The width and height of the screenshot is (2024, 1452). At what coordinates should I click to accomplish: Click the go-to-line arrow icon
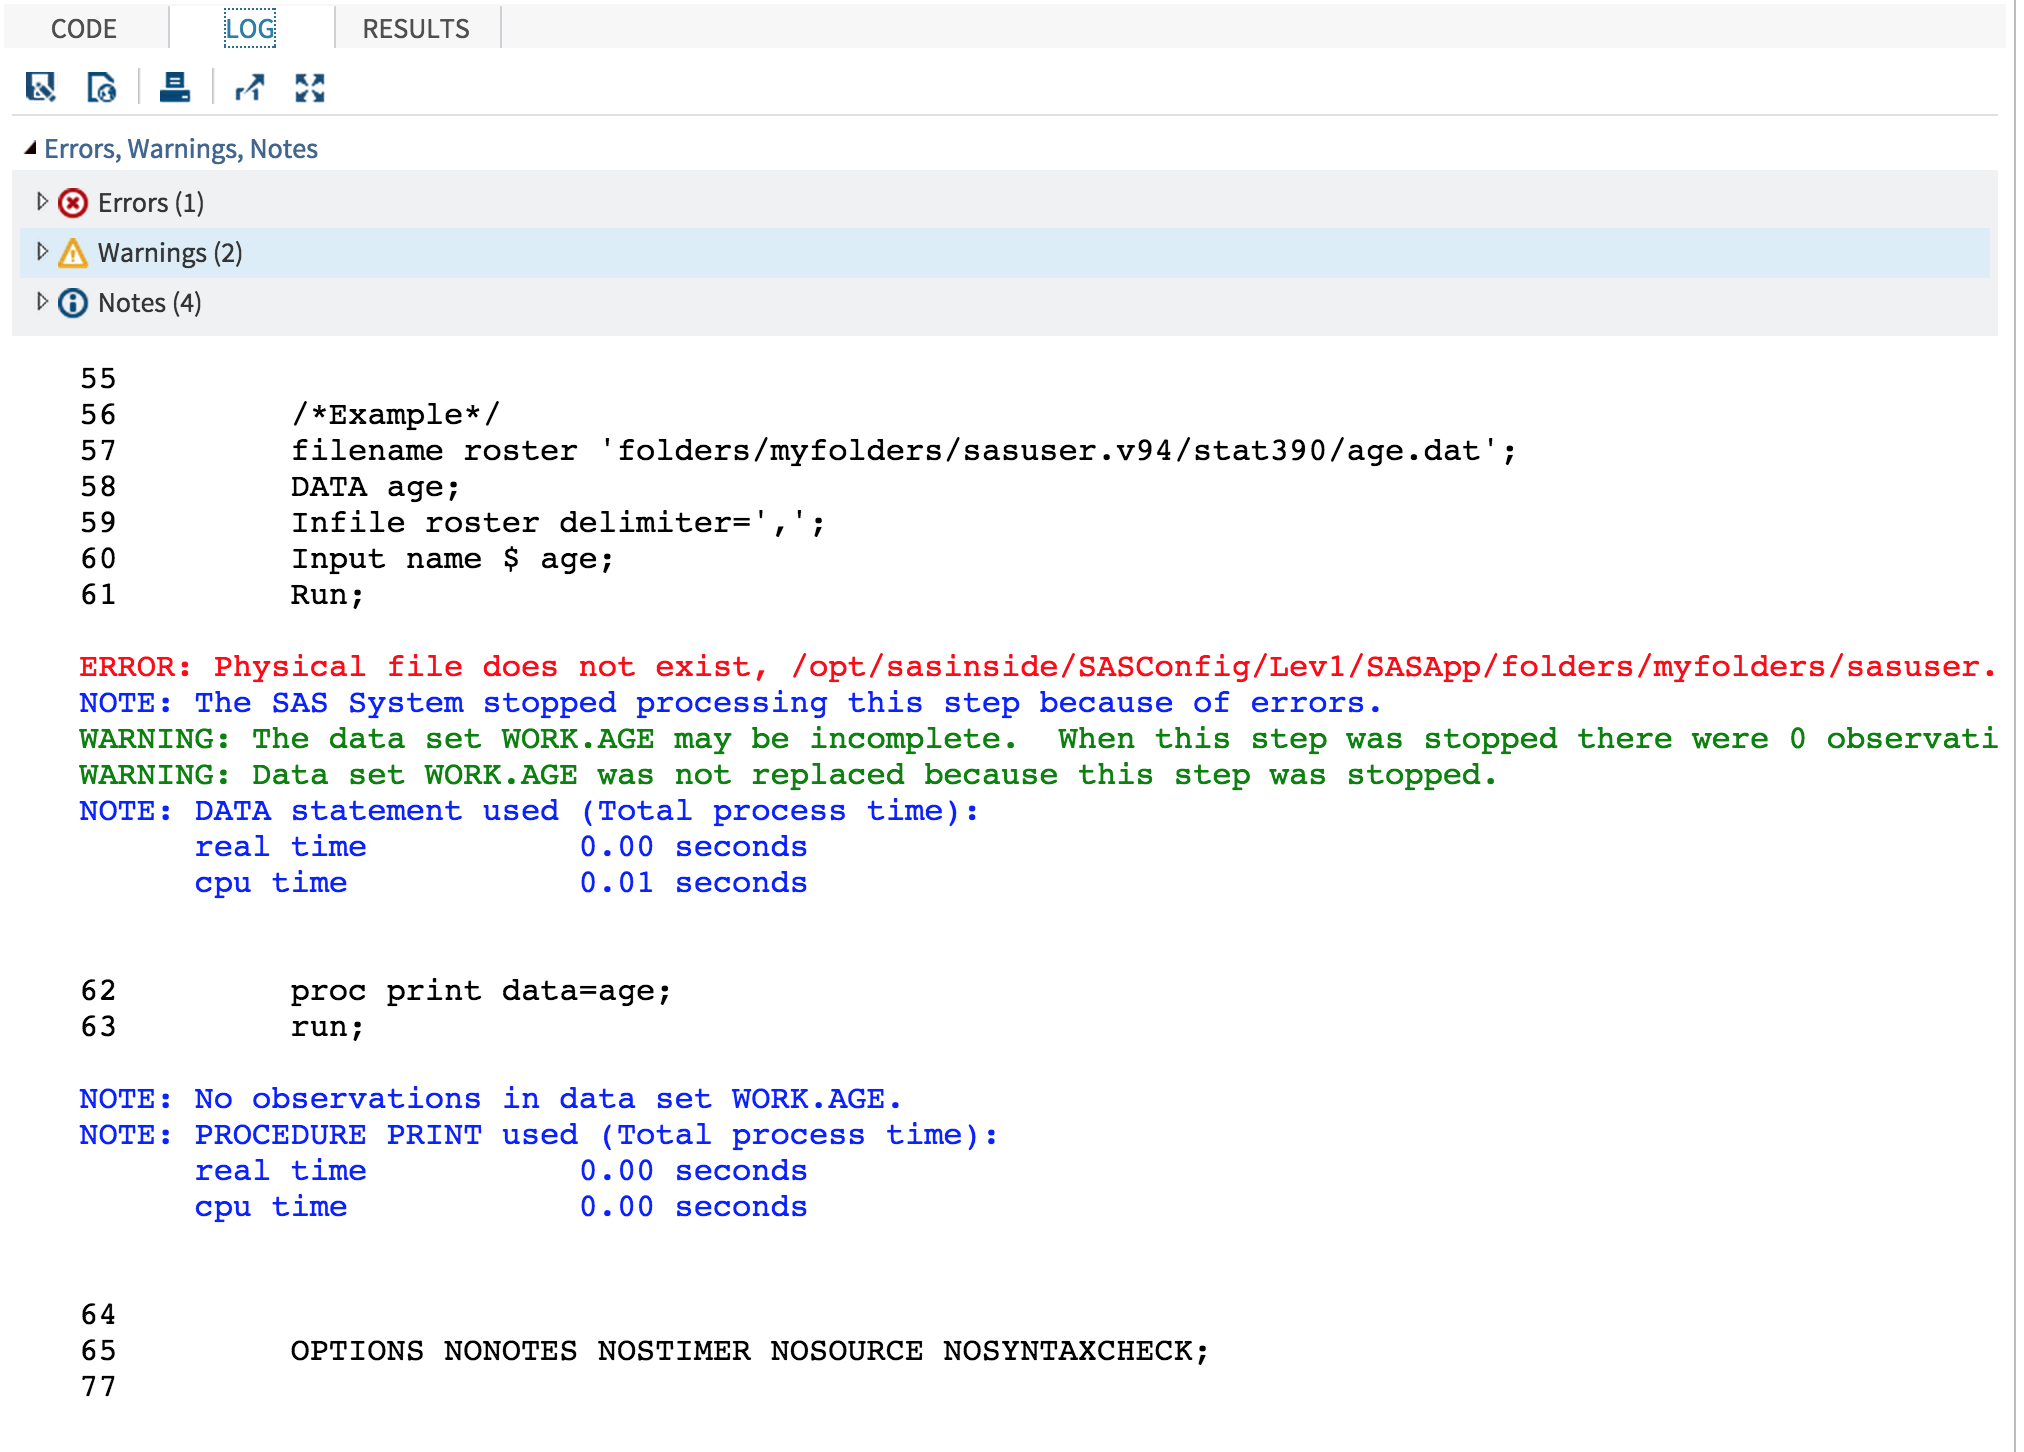click(x=249, y=88)
